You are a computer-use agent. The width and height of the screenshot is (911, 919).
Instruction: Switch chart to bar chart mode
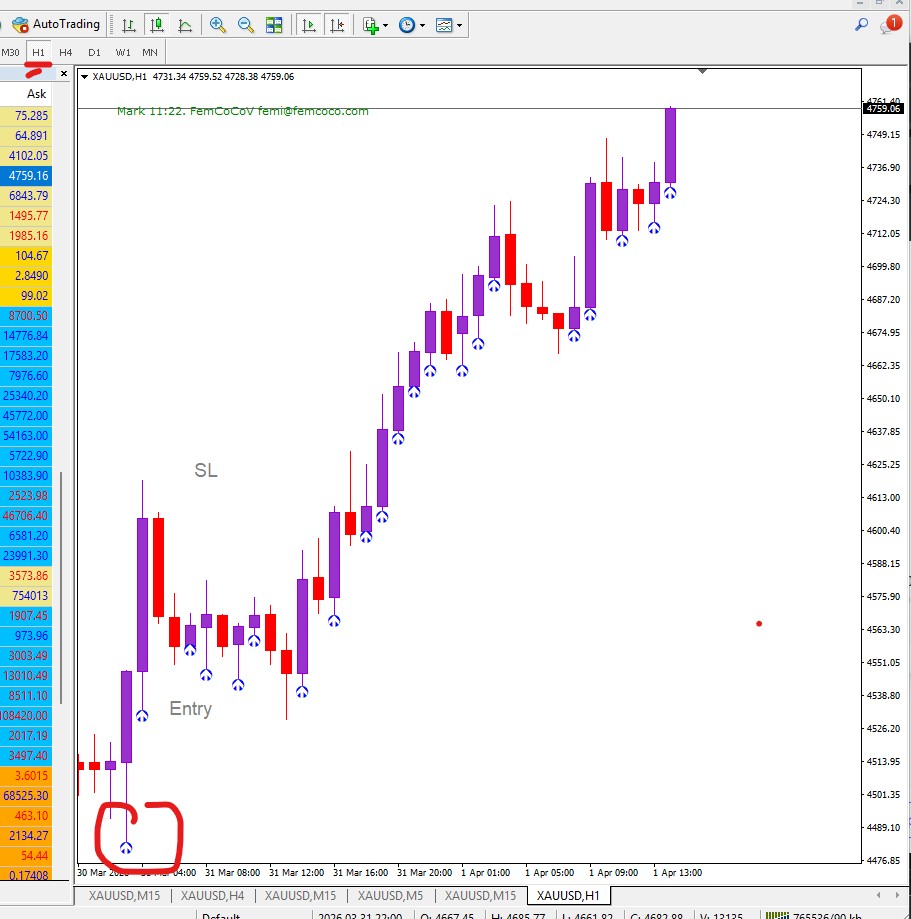pos(128,25)
